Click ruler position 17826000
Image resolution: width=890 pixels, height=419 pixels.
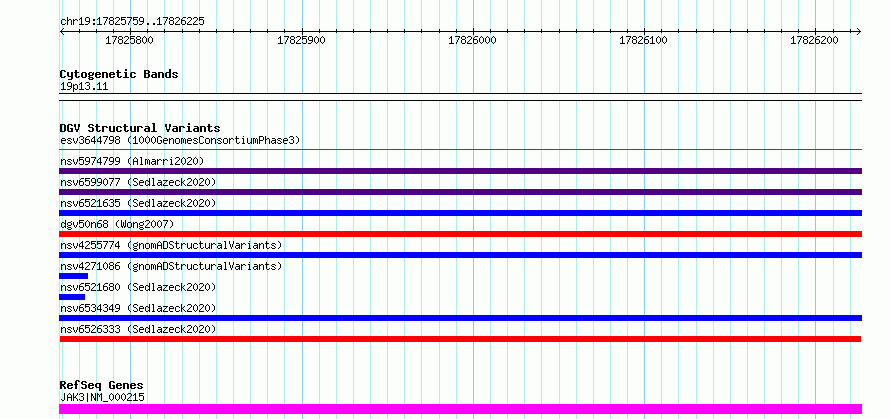(472, 40)
